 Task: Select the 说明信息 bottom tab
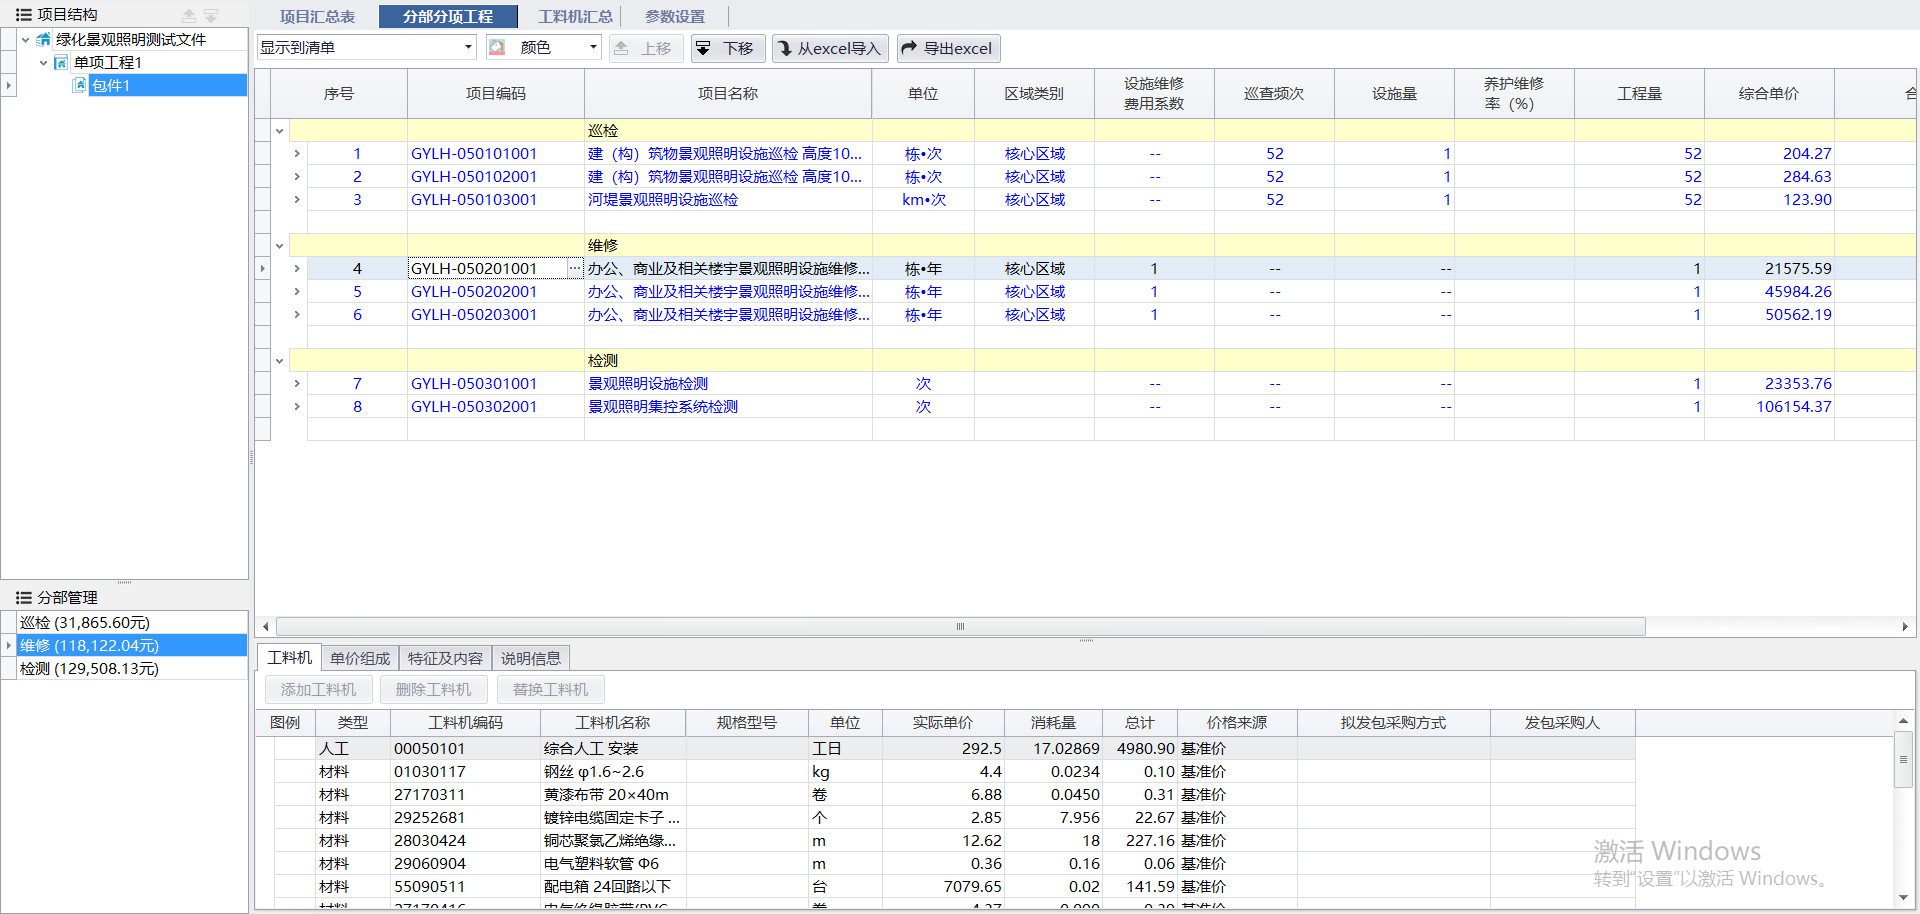pyautogui.click(x=531, y=658)
